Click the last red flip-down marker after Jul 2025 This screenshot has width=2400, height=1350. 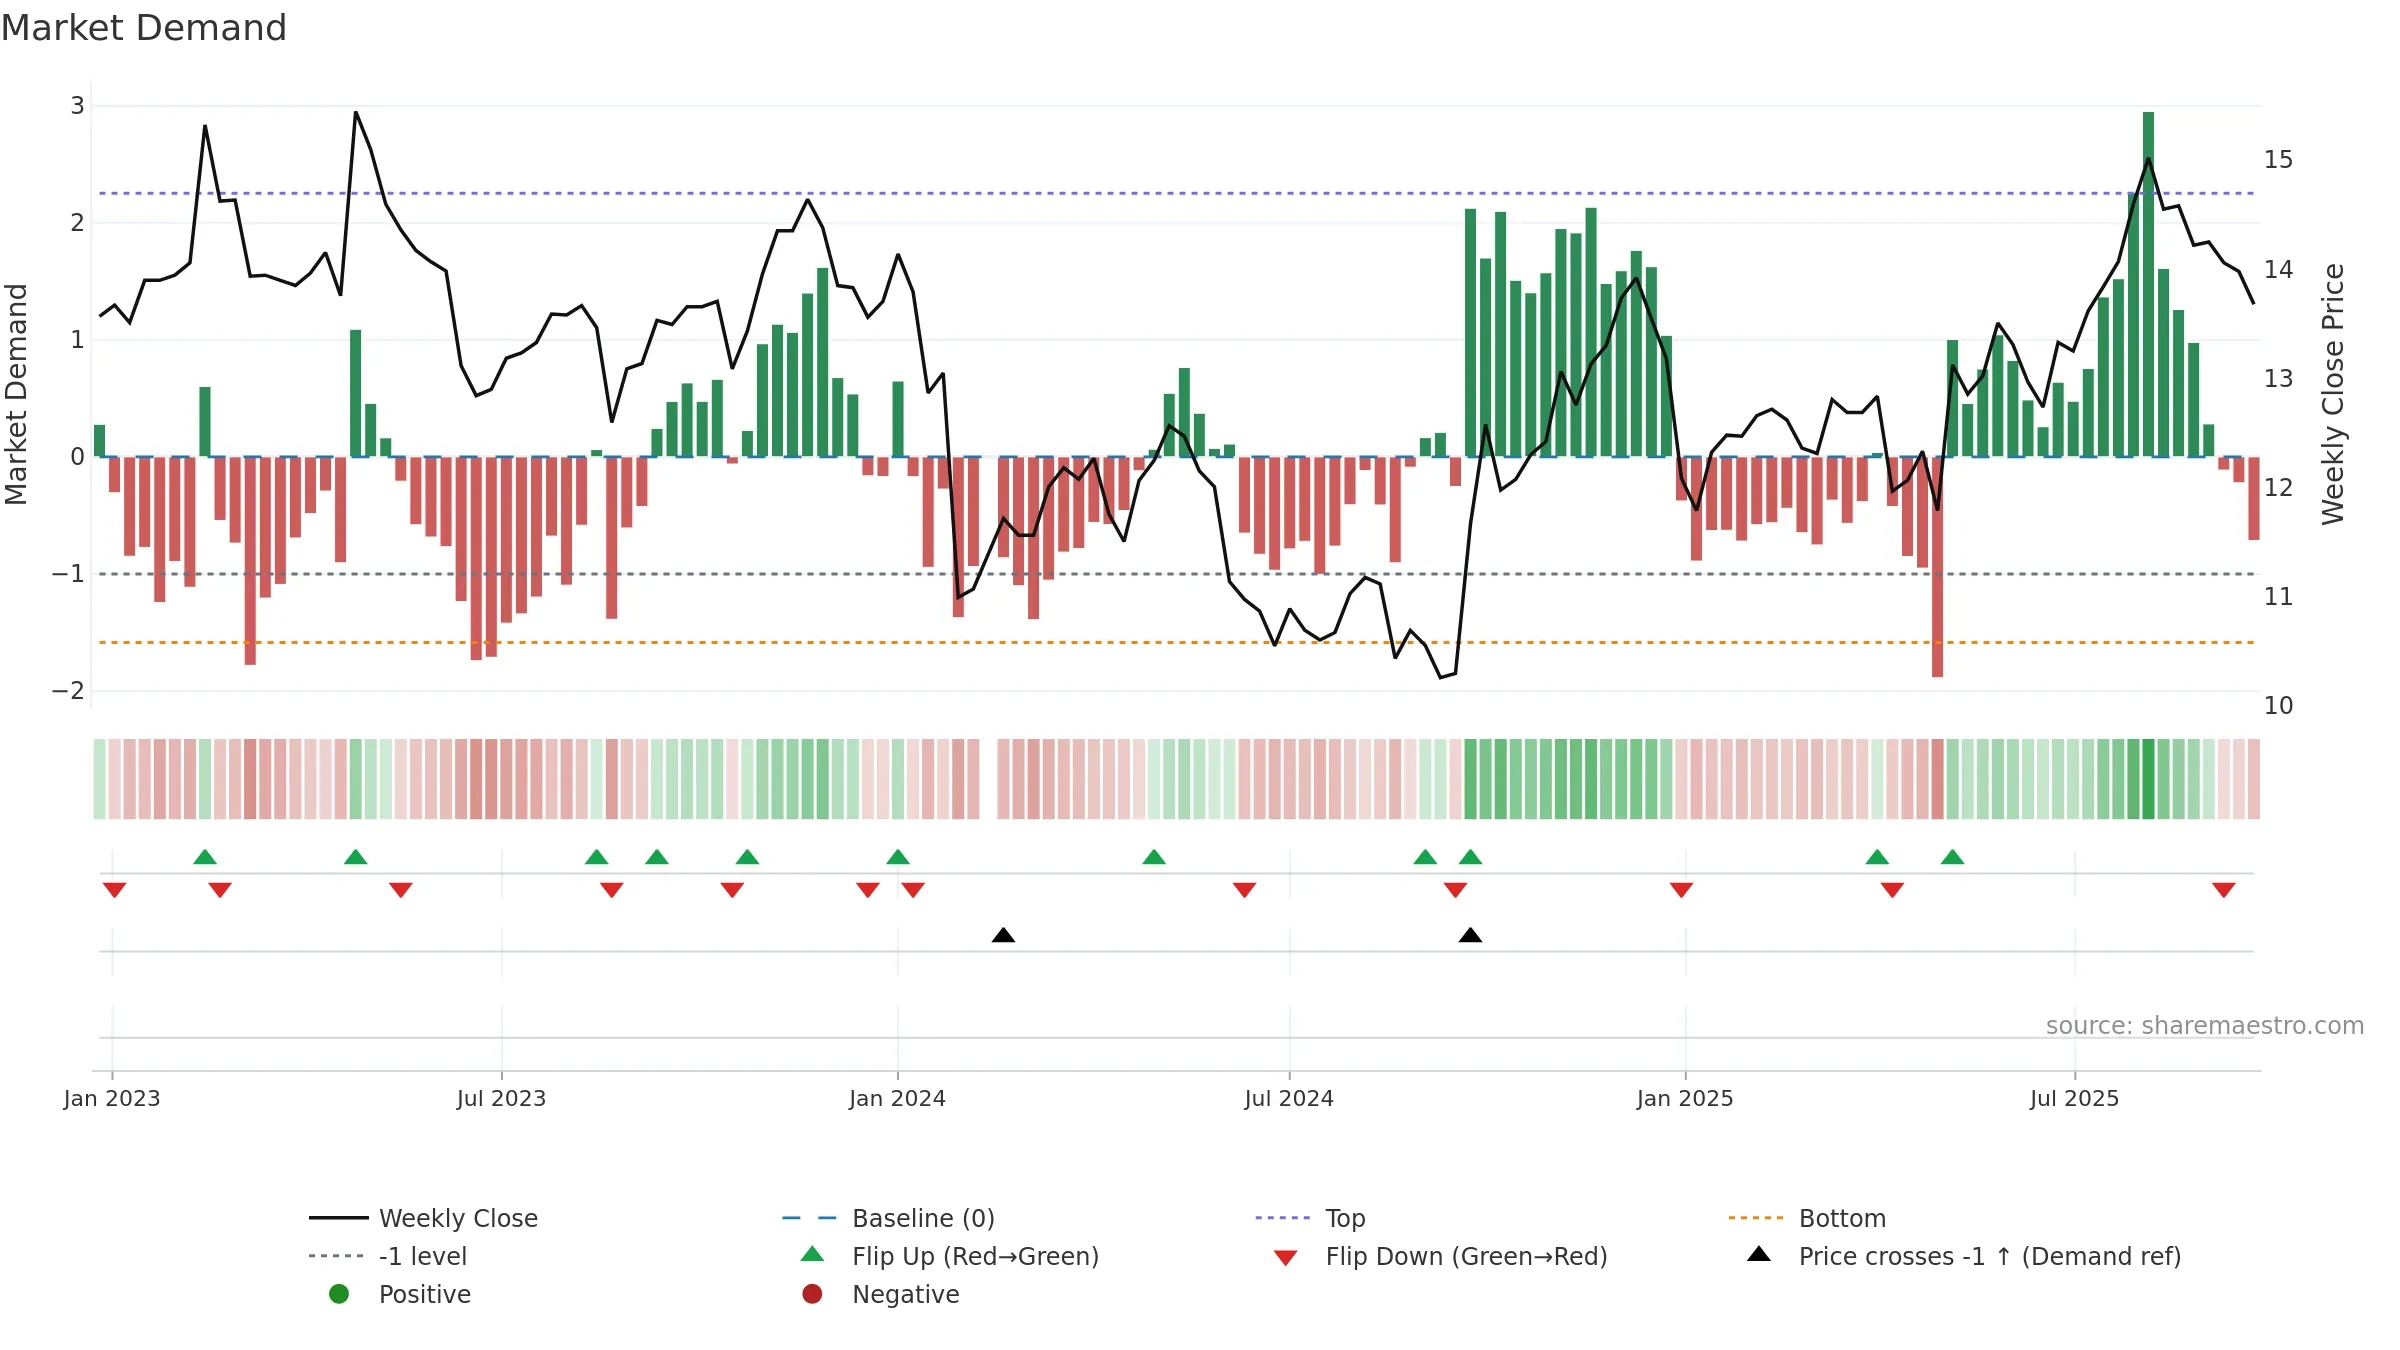coord(2224,890)
